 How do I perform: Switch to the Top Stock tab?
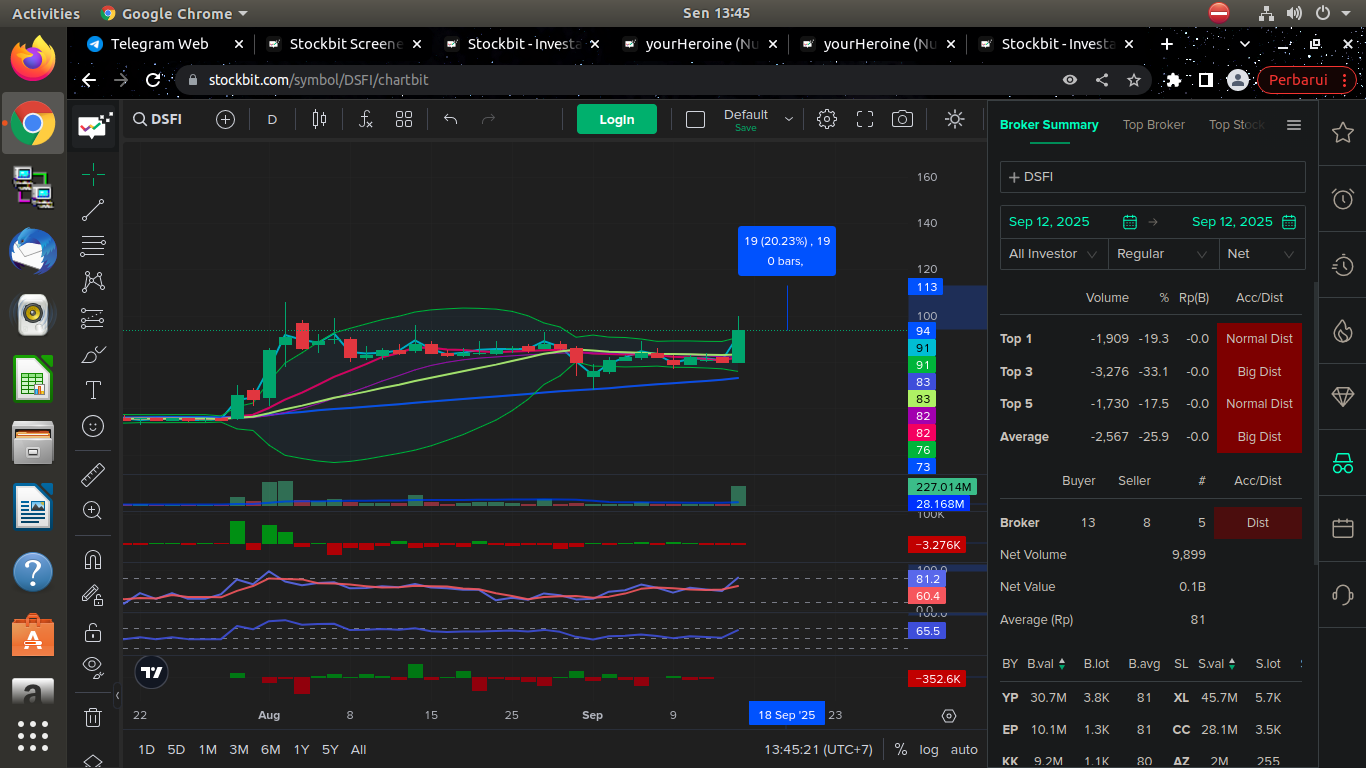[x=1237, y=125]
